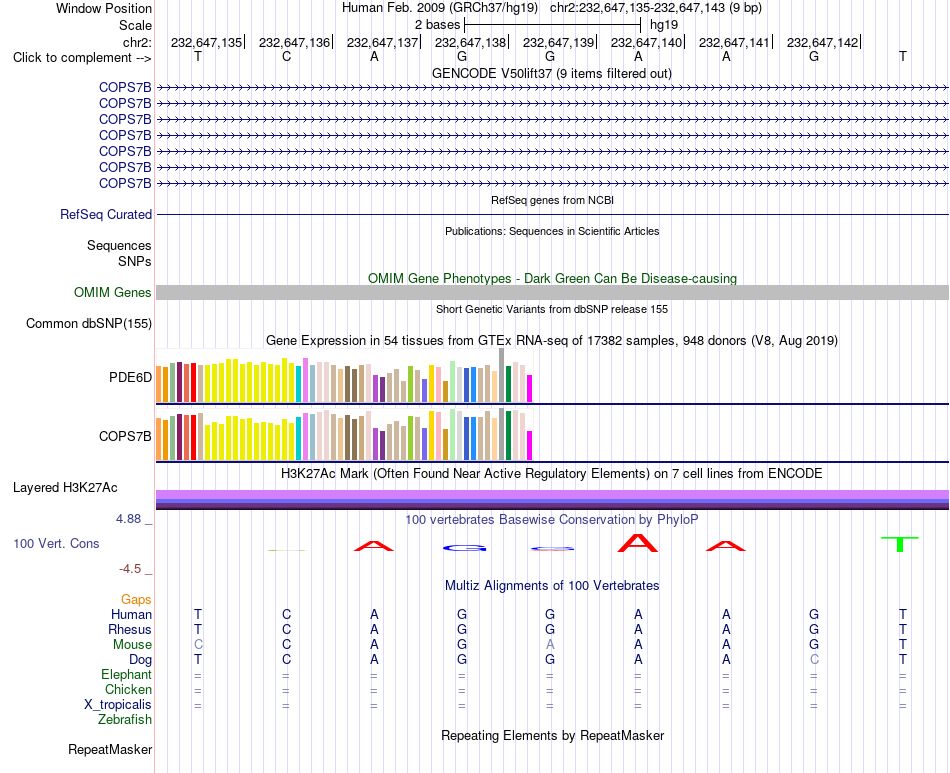Open 'Repeating Elements by RepeatMasker' title
950x773 pixels.
coord(553,735)
